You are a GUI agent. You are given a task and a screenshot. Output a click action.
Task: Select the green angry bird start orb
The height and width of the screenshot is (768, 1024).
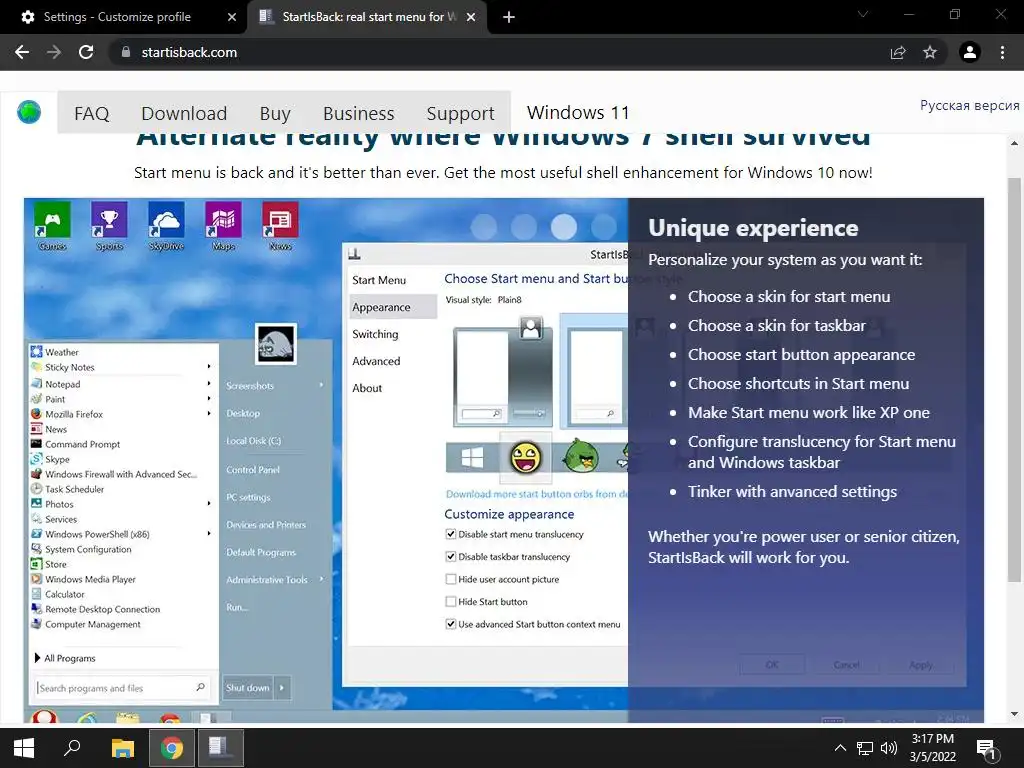pyautogui.click(x=581, y=455)
